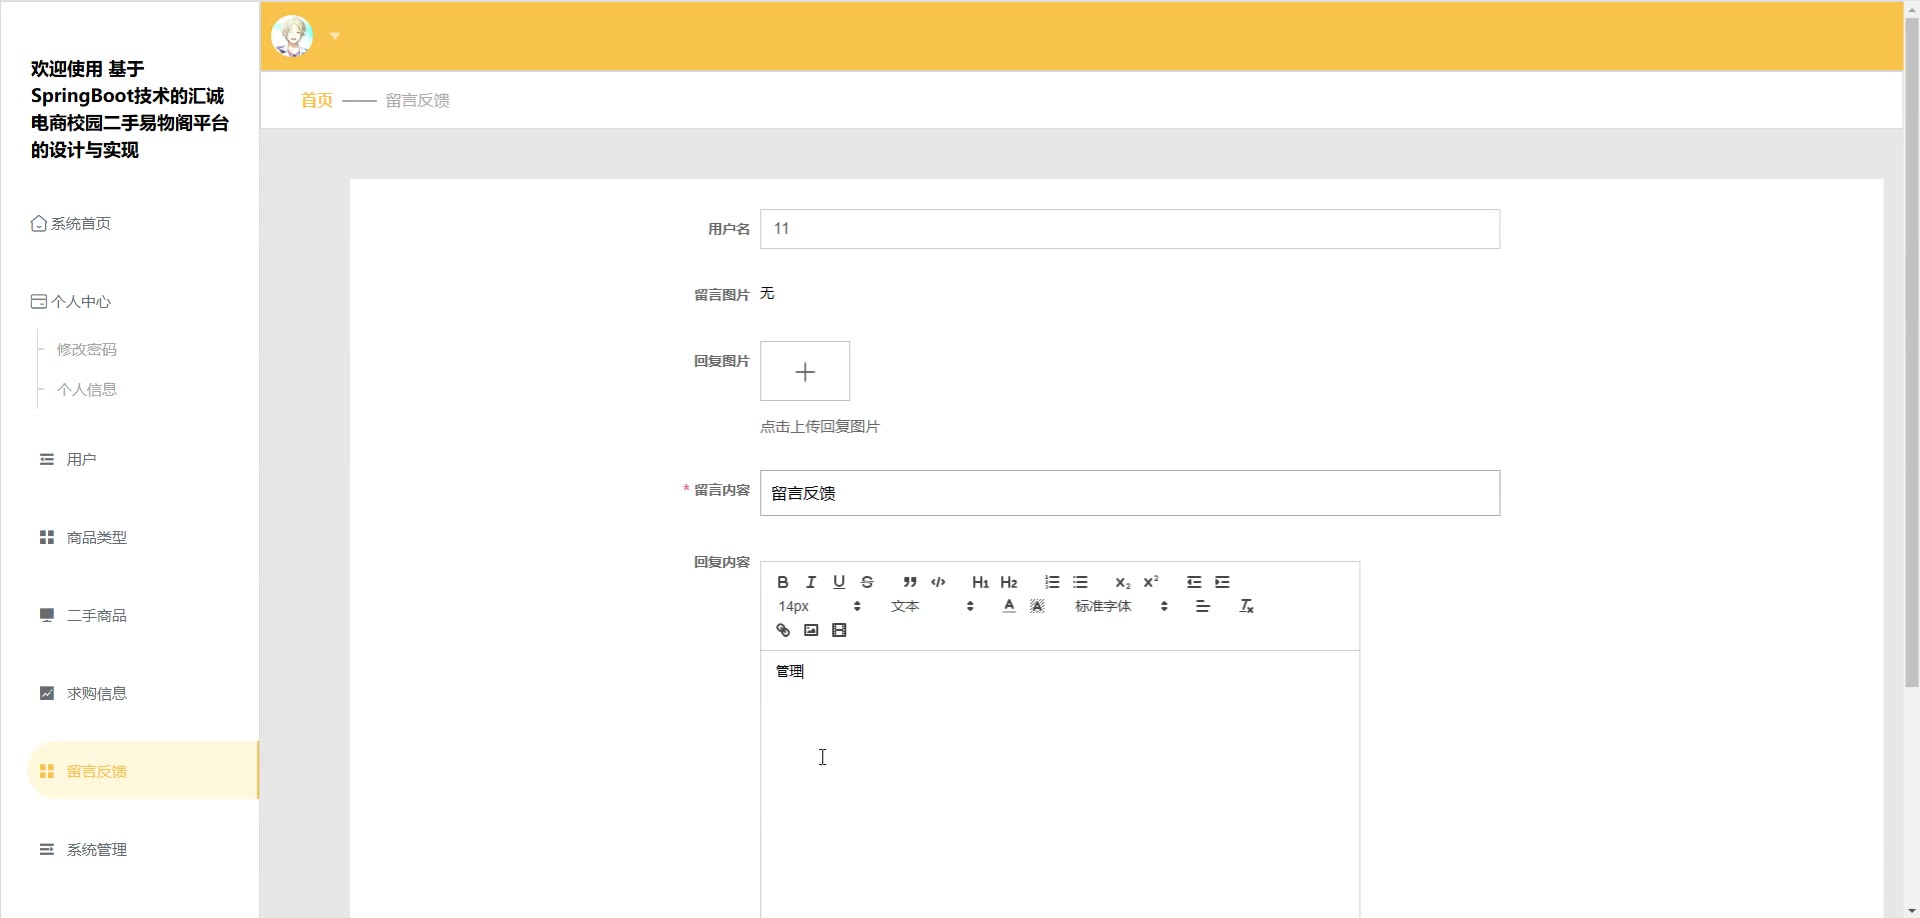Click the plus box to upload 回复图片
This screenshot has height=918, width=1920.
(805, 372)
